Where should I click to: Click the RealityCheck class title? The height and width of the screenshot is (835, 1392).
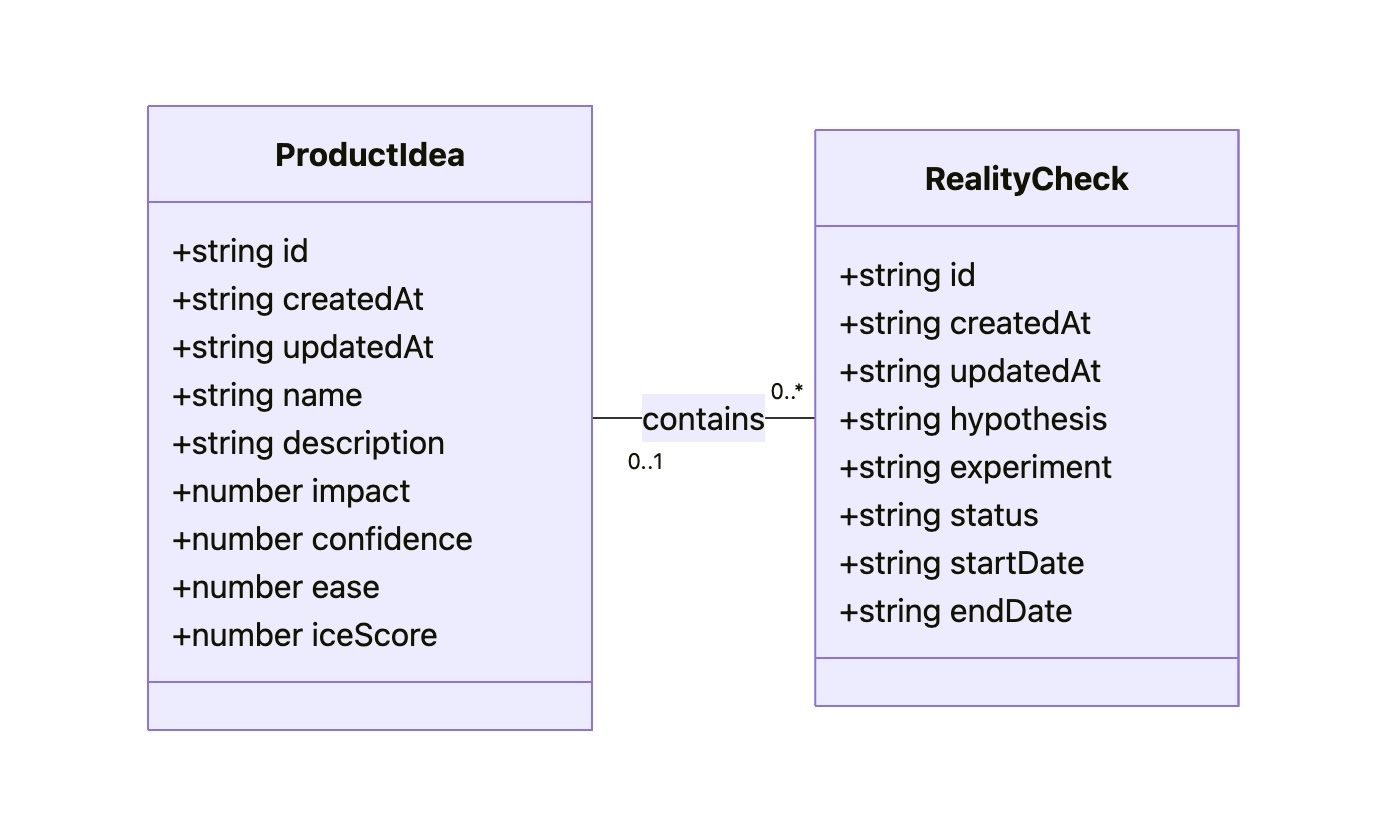pos(1026,180)
